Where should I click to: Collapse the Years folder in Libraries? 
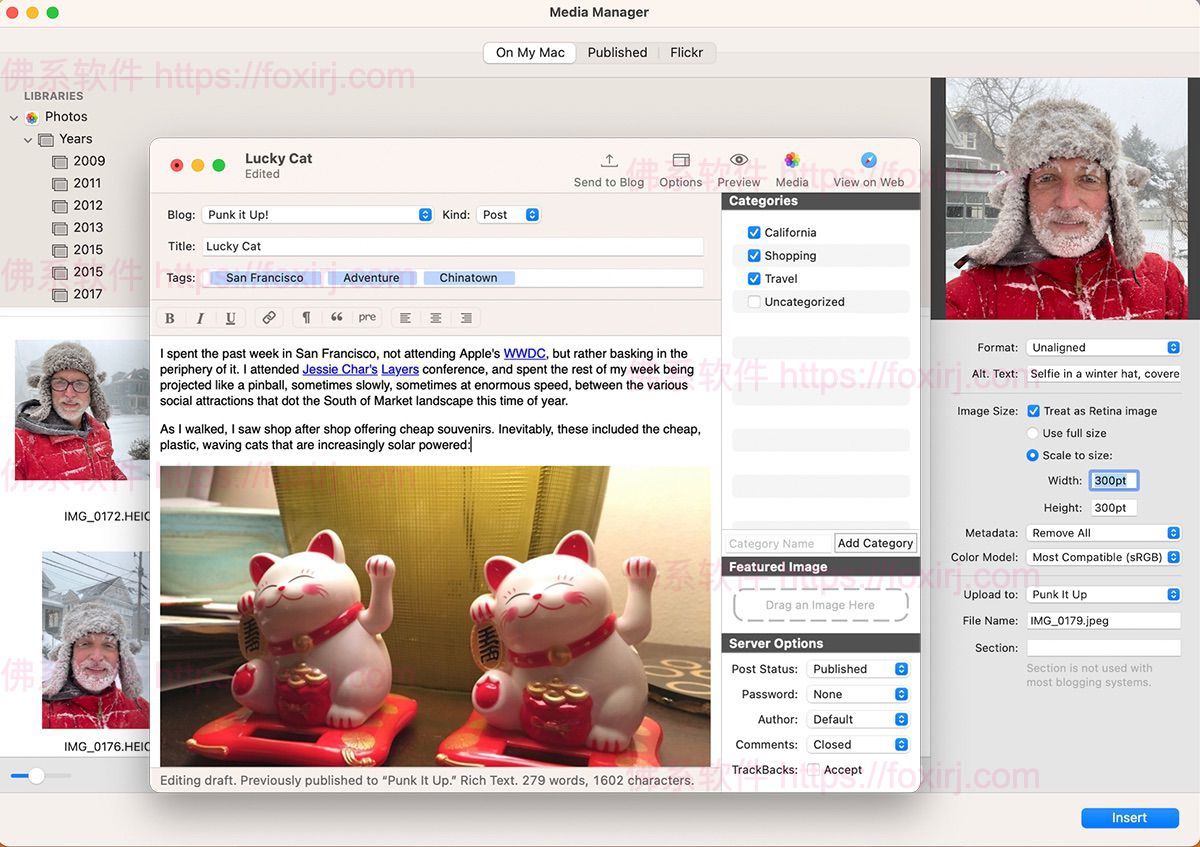[28, 139]
